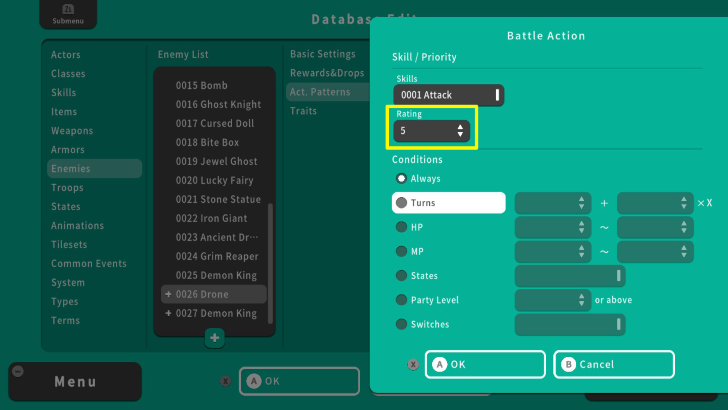728x410 pixels.
Task: Click the MP lower bound stepper
Action: 553,251
